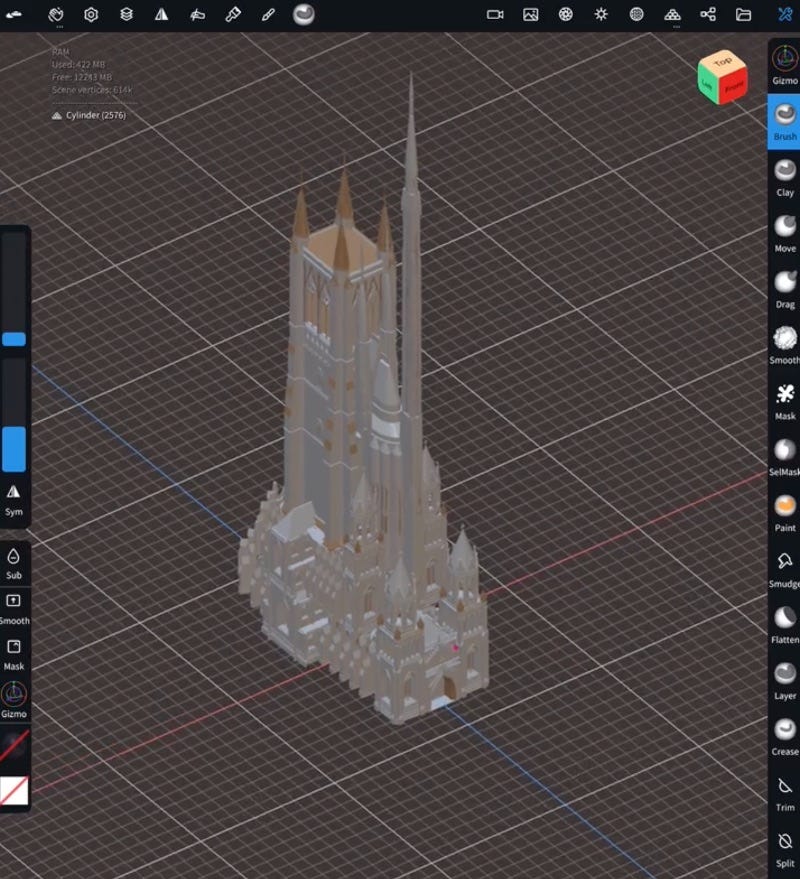
Task: Snap view to Left on the view cube
Action: point(708,84)
